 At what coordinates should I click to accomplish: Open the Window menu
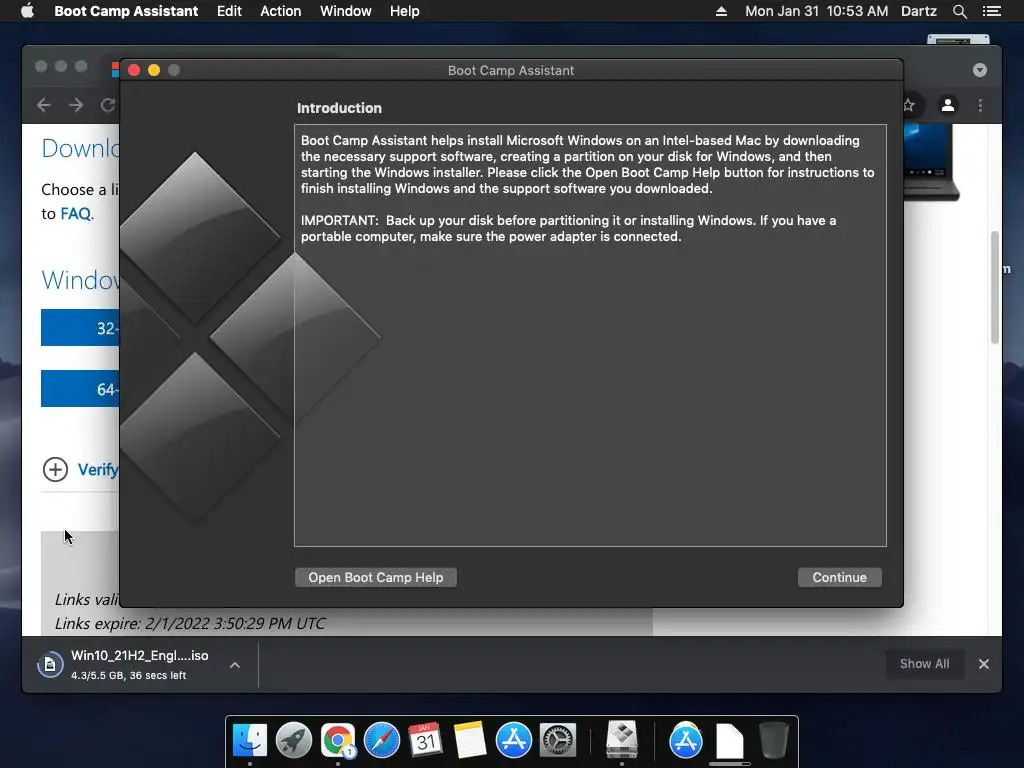point(345,11)
